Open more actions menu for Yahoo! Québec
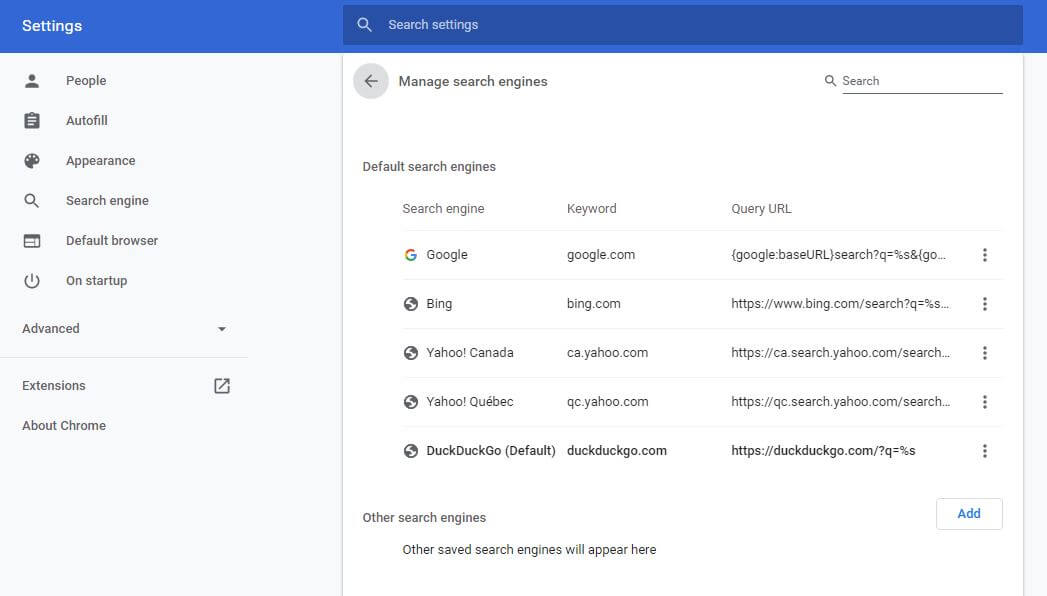This screenshot has width=1047, height=596. coord(984,402)
